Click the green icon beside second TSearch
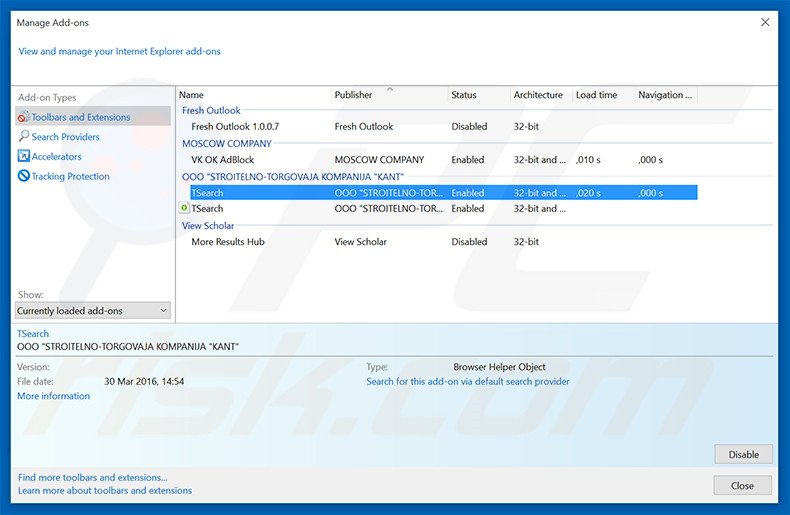The width and height of the screenshot is (790, 515). tap(184, 208)
